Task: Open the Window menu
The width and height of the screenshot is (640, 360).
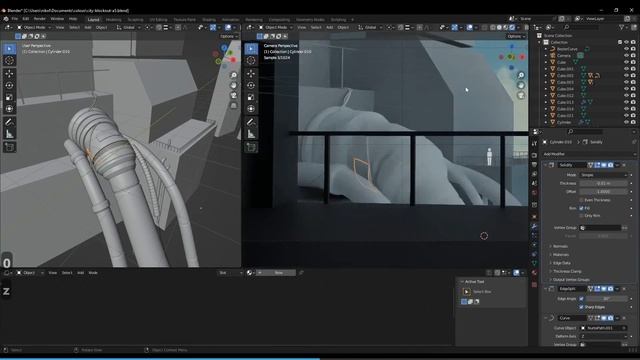Action: pos(57,19)
